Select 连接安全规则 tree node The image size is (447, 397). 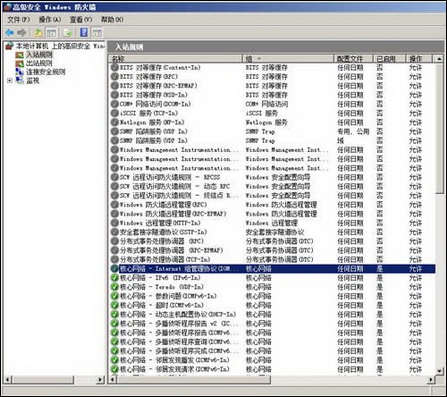[46, 72]
